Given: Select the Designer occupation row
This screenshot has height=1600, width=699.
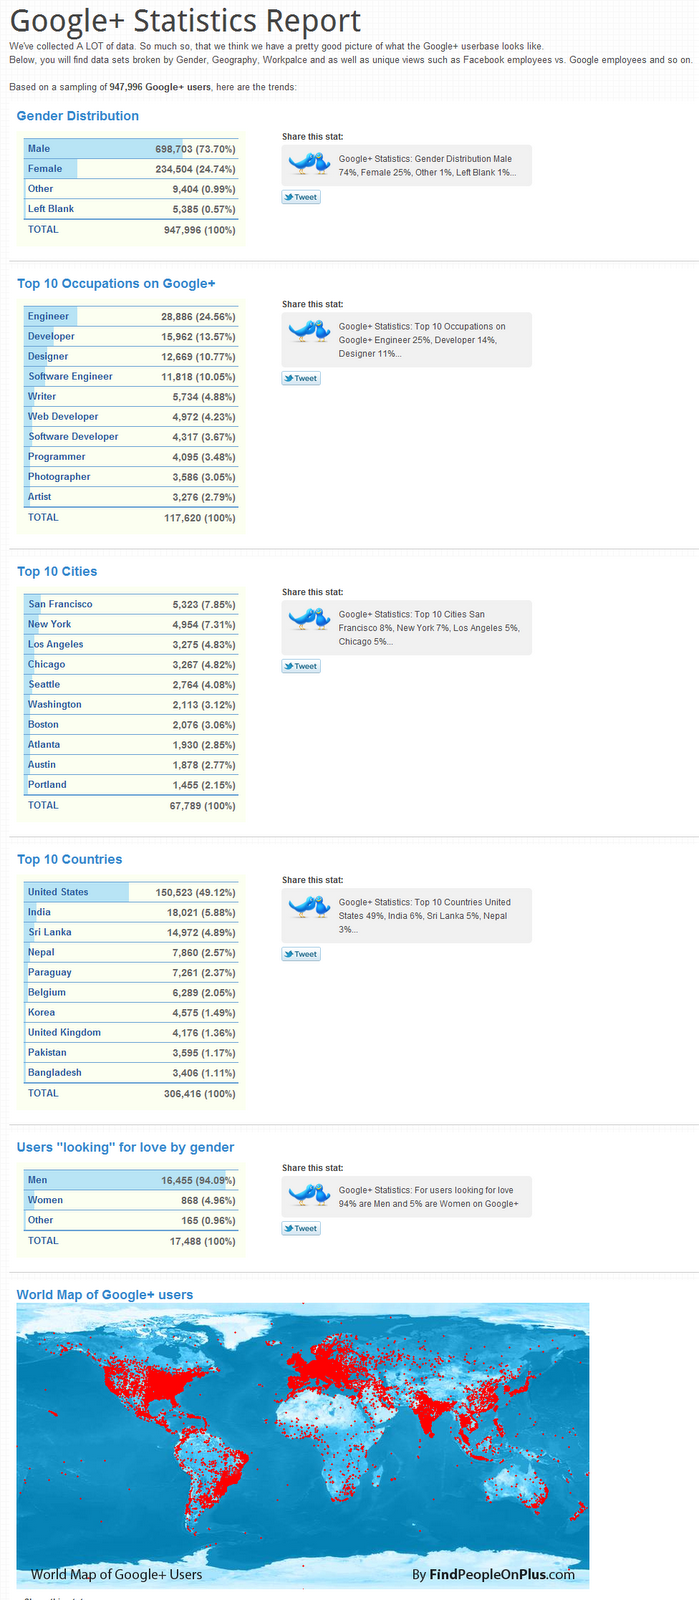Looking at the screenshot, I should (131, 357).
